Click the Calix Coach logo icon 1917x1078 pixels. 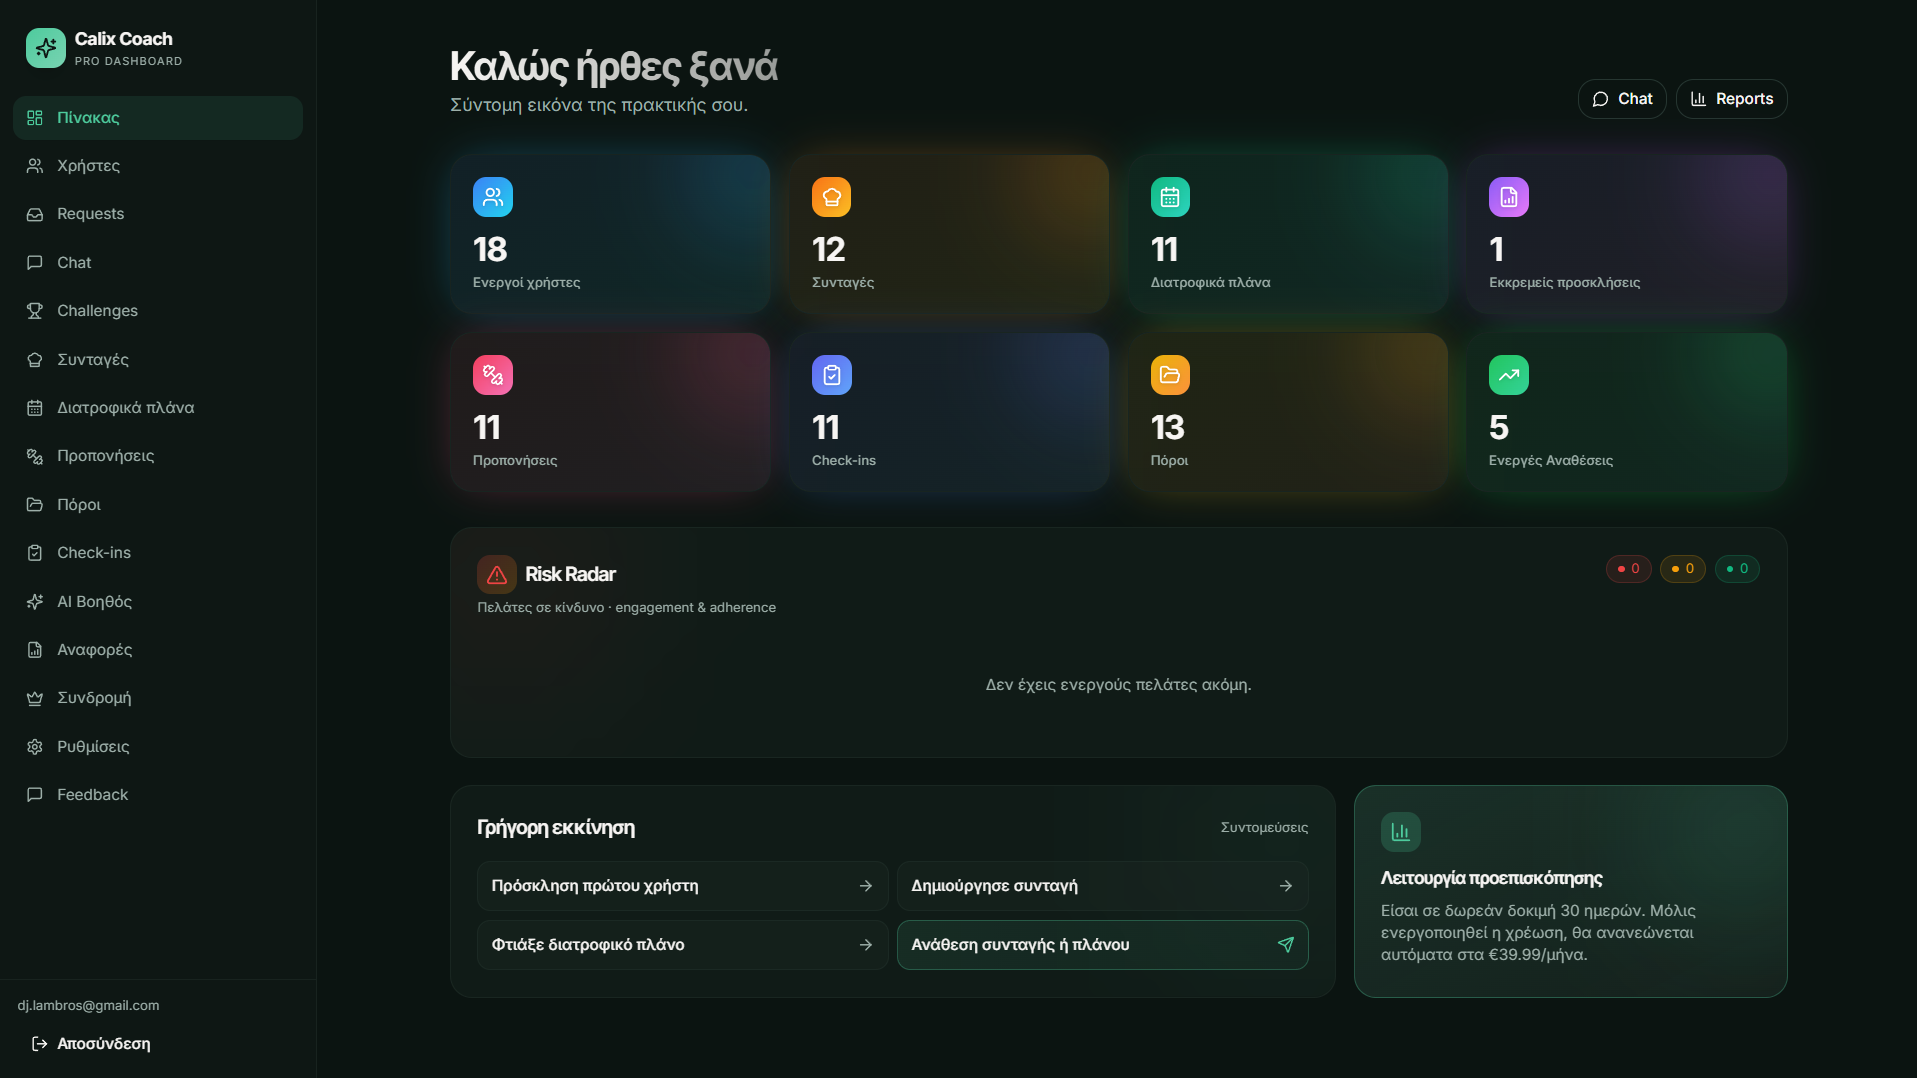tap(46, 48)
